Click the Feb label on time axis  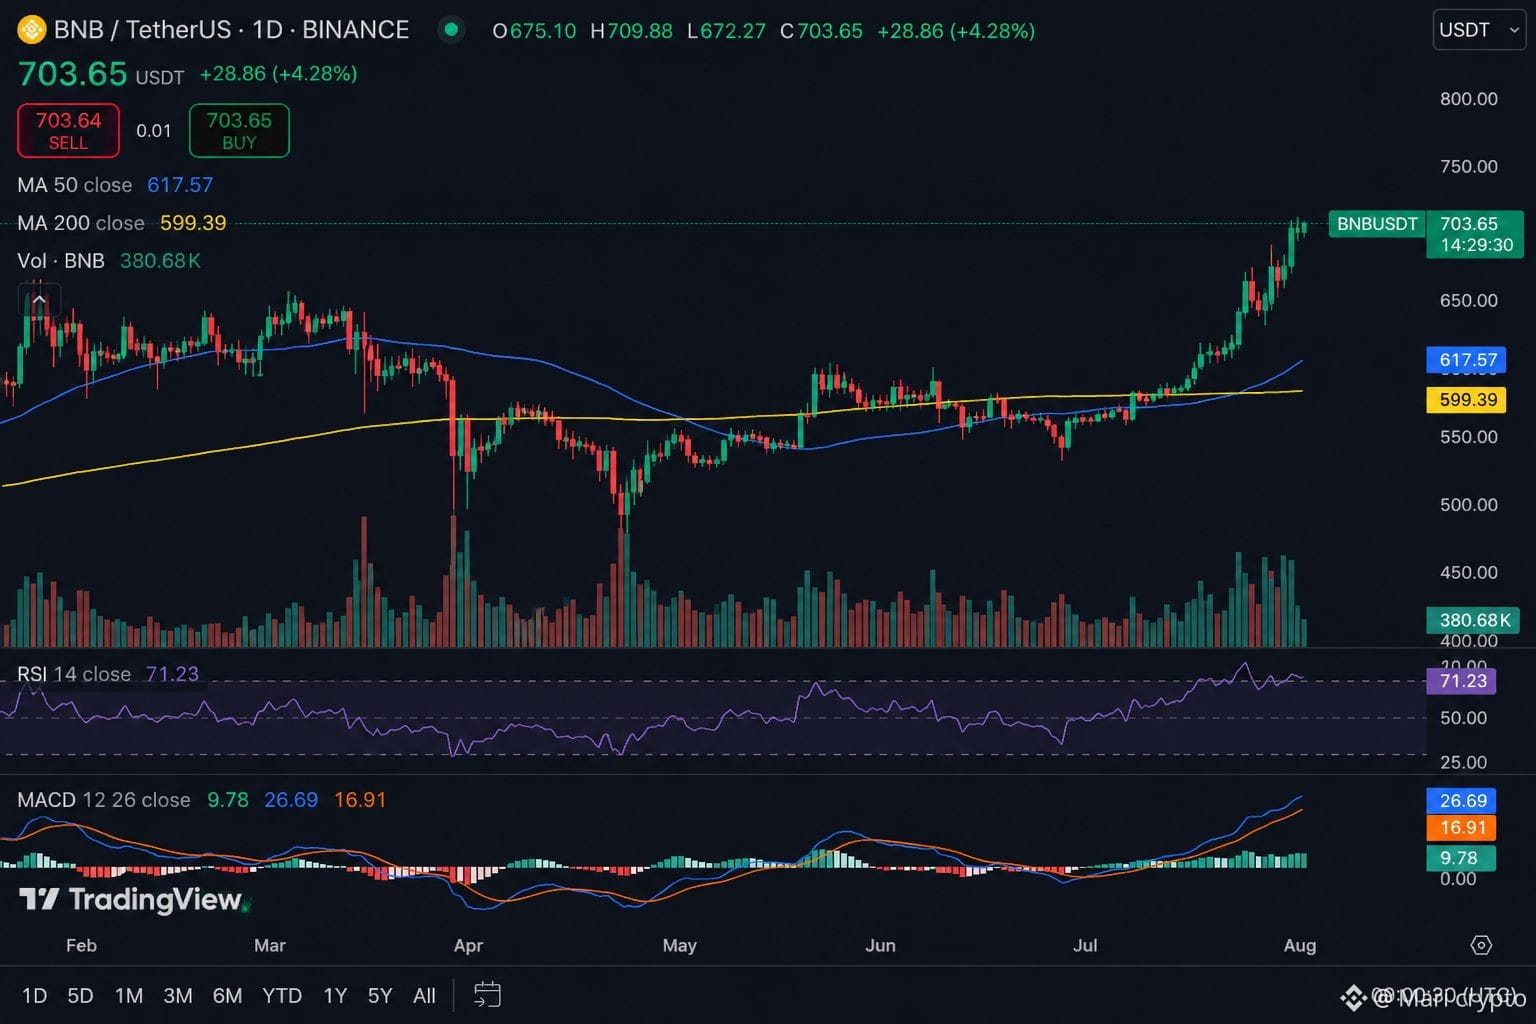click(81, 945)
